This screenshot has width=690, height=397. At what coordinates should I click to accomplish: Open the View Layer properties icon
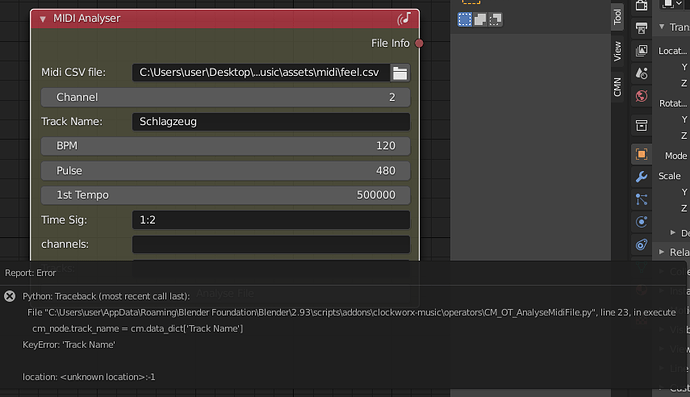pos(641,51)
